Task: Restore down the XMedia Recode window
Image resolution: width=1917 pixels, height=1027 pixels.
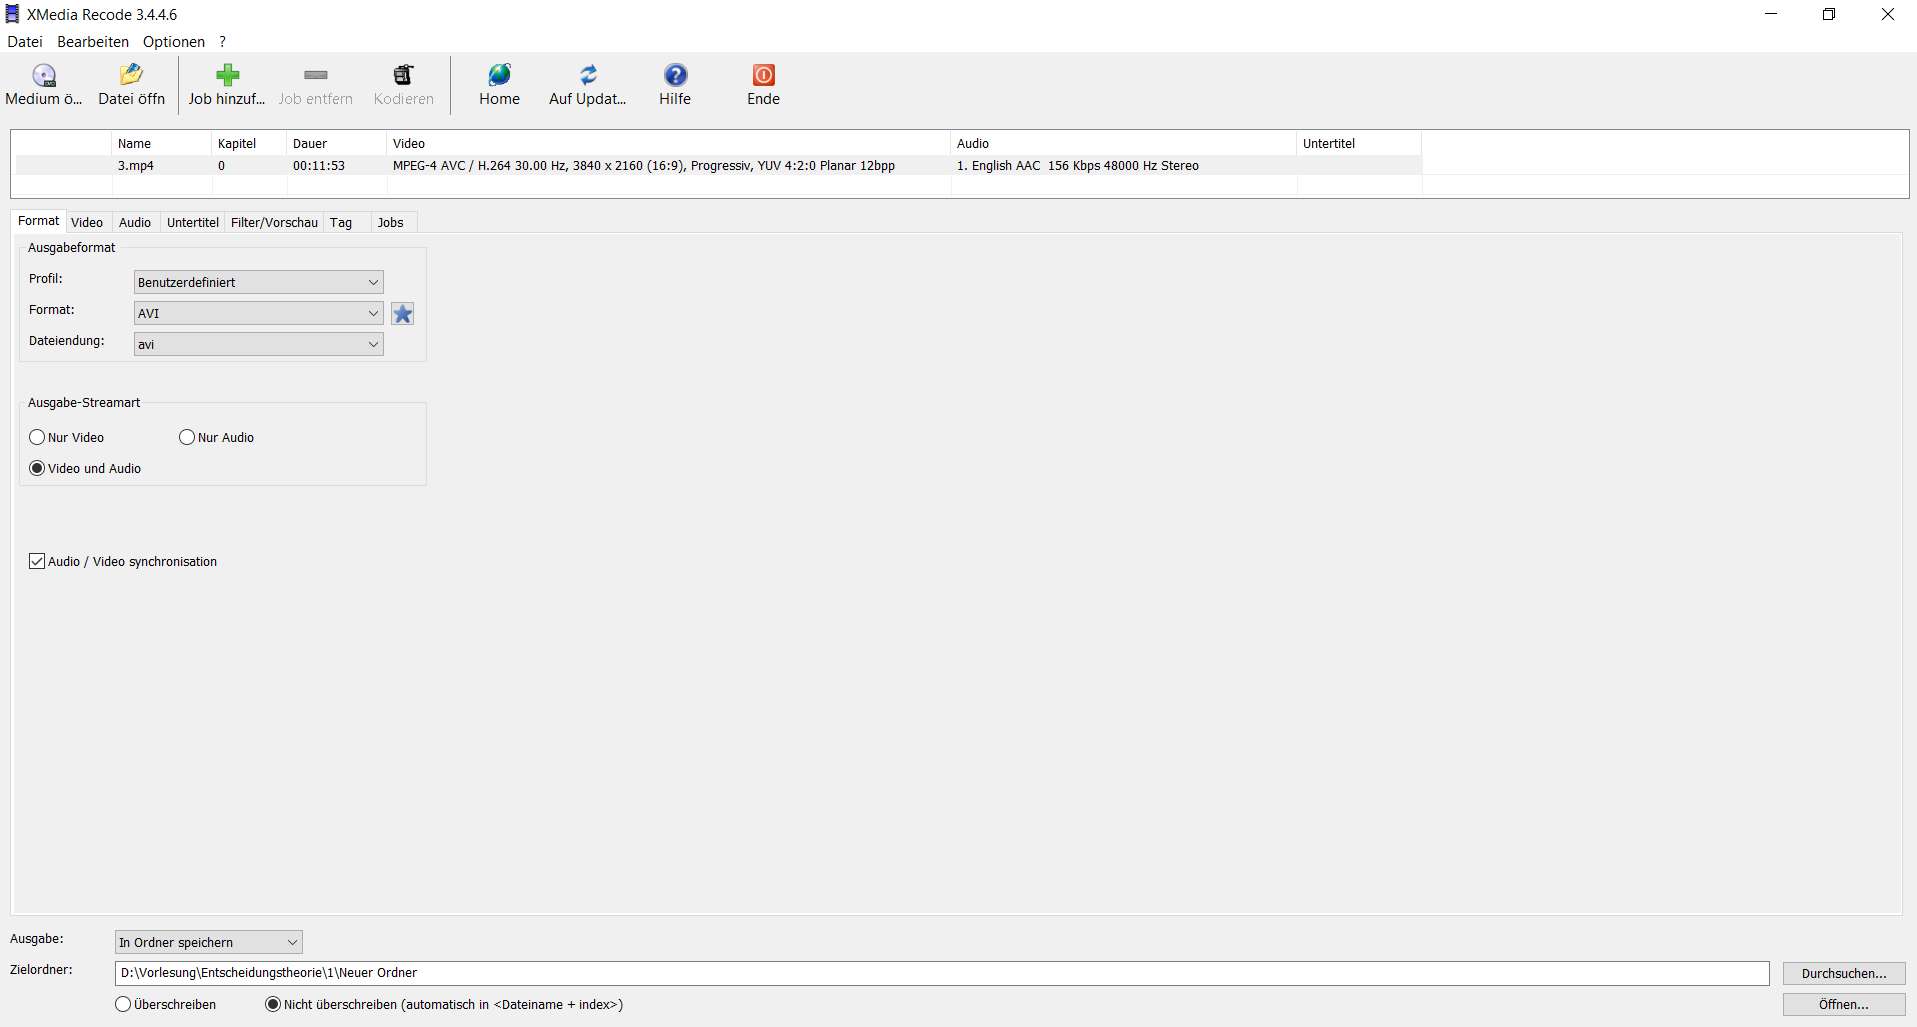Action: pos(1829,14)
